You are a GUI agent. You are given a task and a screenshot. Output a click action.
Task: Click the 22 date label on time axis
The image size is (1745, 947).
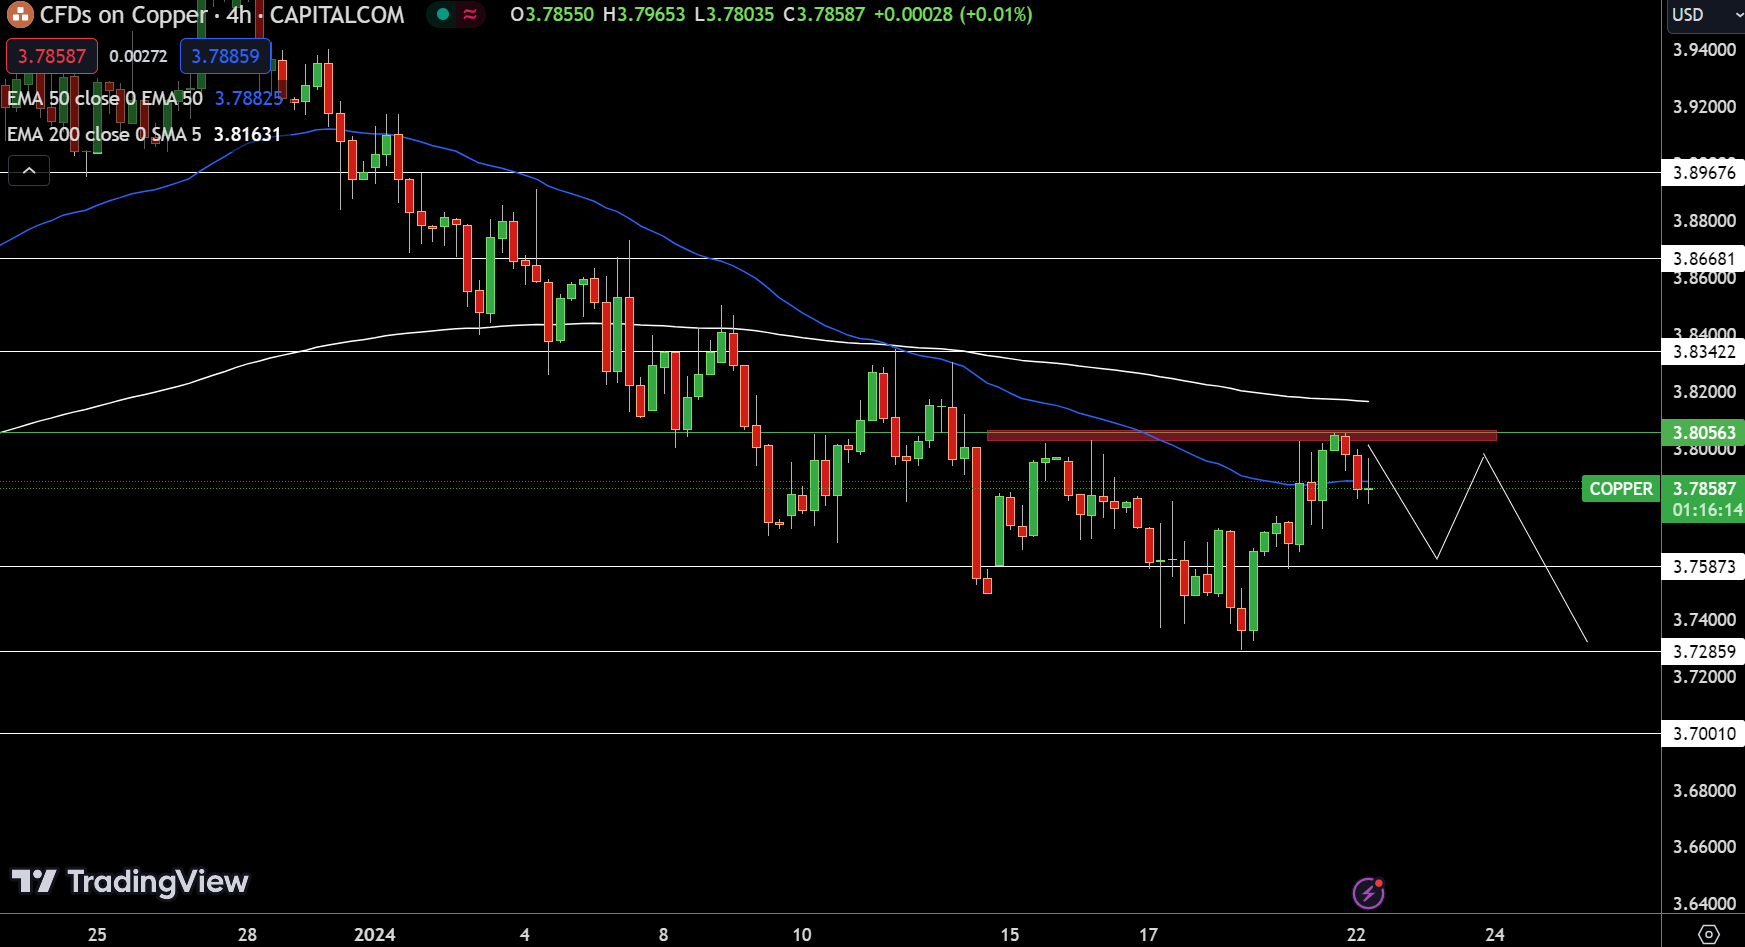1356,934
